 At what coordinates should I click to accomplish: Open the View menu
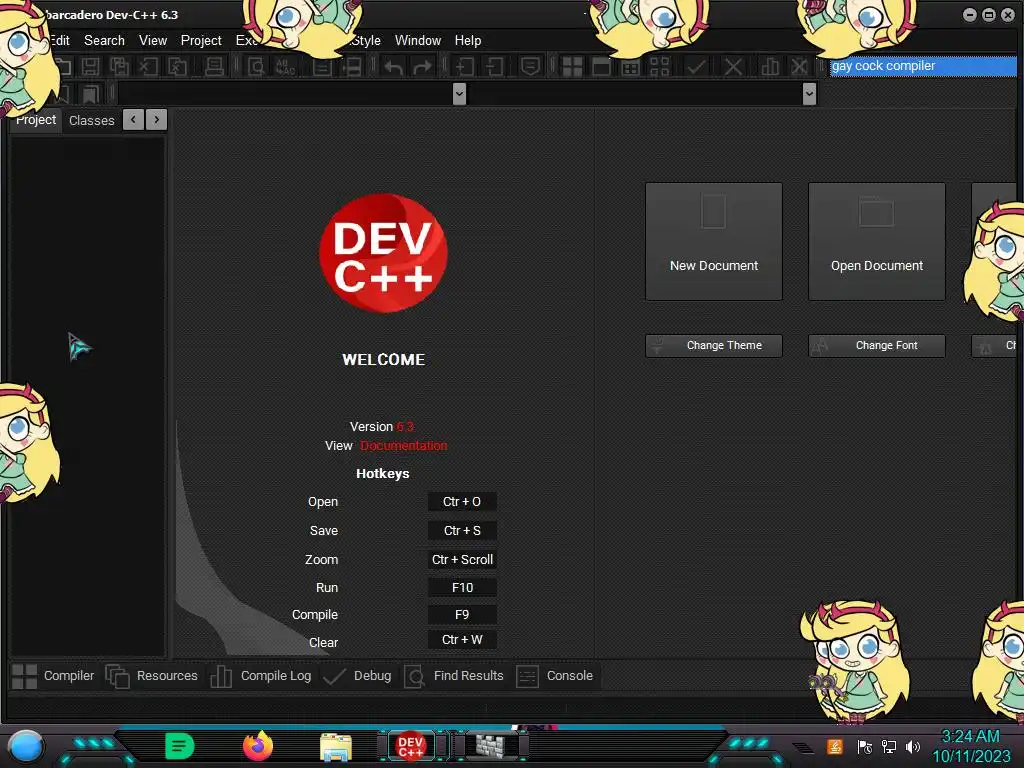coord(153,40)
